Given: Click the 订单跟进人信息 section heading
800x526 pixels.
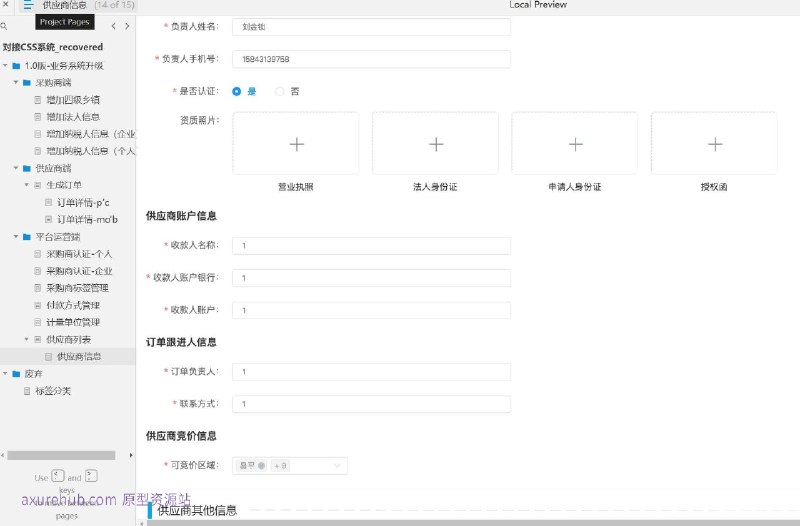Looking at the screenshot, I should [x=181, y=342].
